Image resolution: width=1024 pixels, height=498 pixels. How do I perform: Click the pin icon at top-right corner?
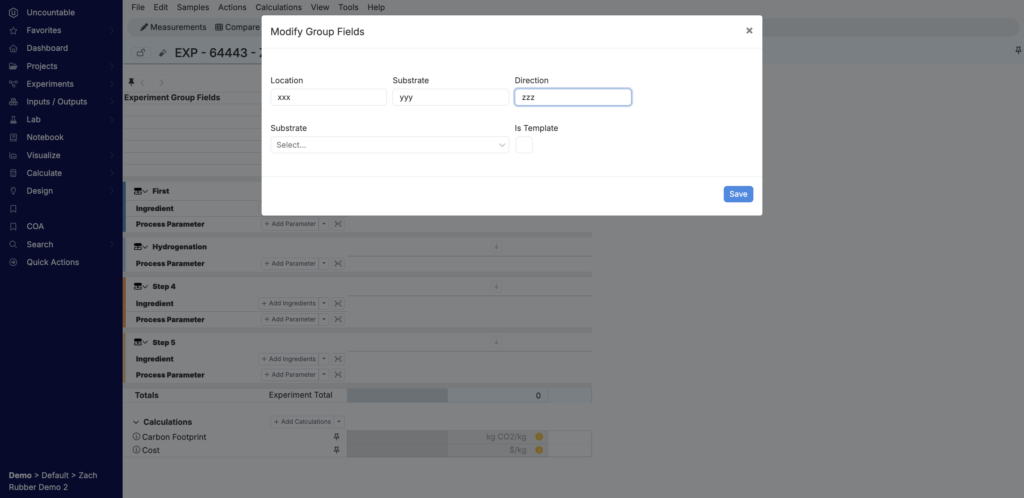pos(1017,50)
